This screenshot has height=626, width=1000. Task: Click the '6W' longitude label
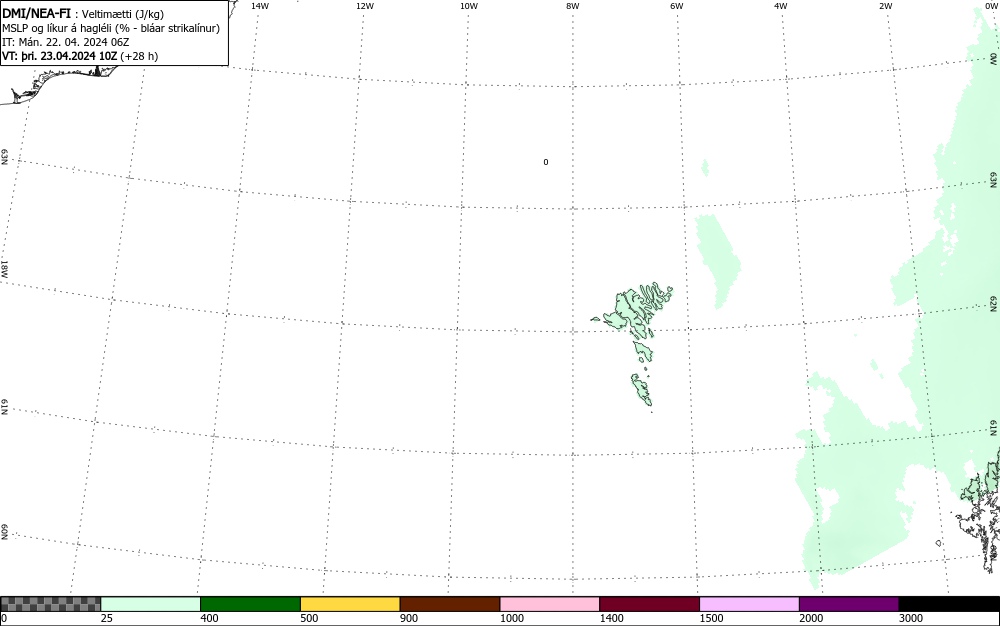click(677, 6)
